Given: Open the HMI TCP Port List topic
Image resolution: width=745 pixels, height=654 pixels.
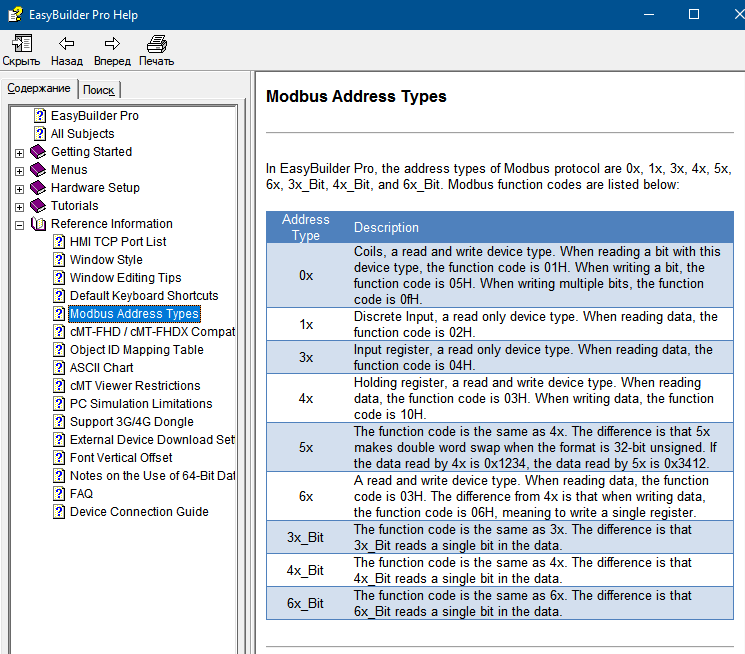Looking at the screenshot, I should coord(118,241).
